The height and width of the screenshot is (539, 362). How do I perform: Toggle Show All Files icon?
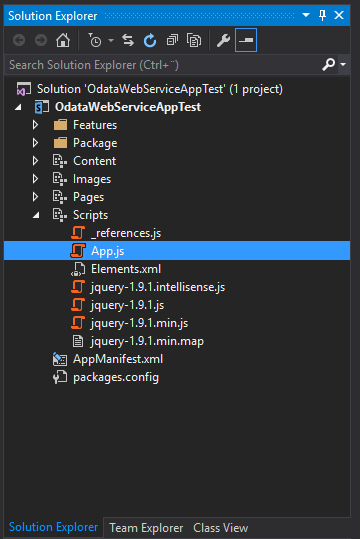[x=194, y=41]
